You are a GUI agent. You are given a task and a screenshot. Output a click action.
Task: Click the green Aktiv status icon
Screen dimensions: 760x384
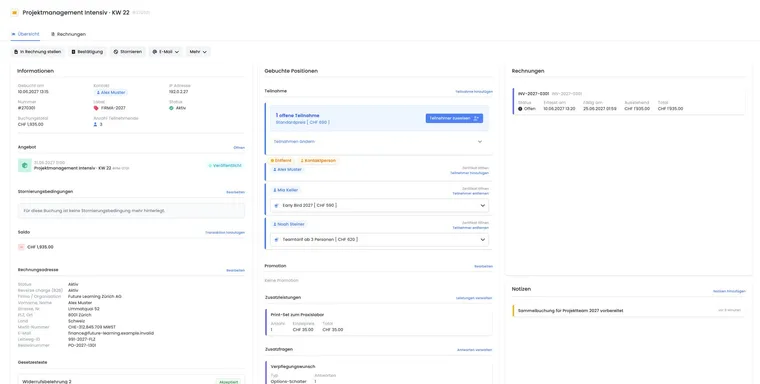point(171,108)
